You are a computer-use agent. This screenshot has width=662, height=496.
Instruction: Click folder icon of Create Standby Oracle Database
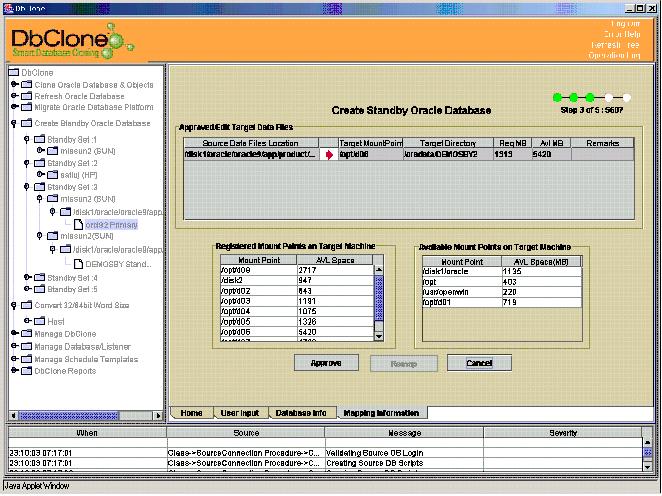(x=27, y=123)
